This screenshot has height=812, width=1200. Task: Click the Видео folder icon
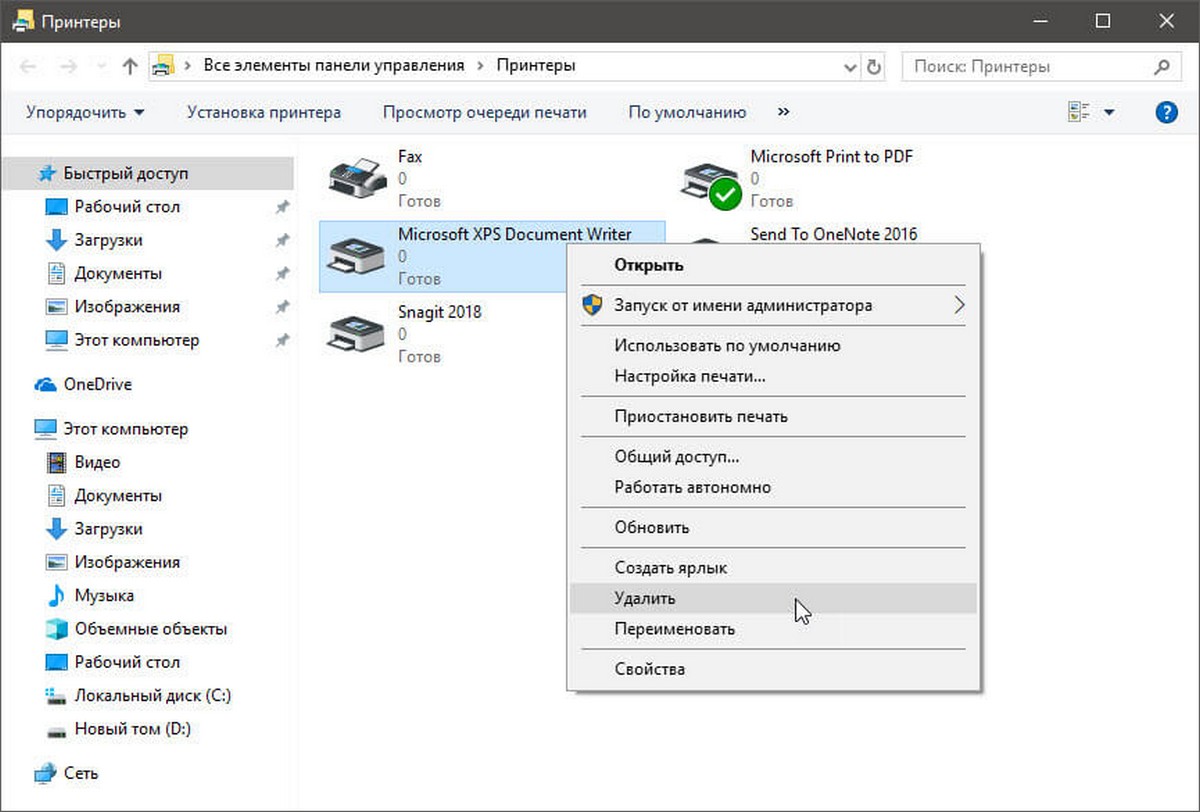(57, 462)
